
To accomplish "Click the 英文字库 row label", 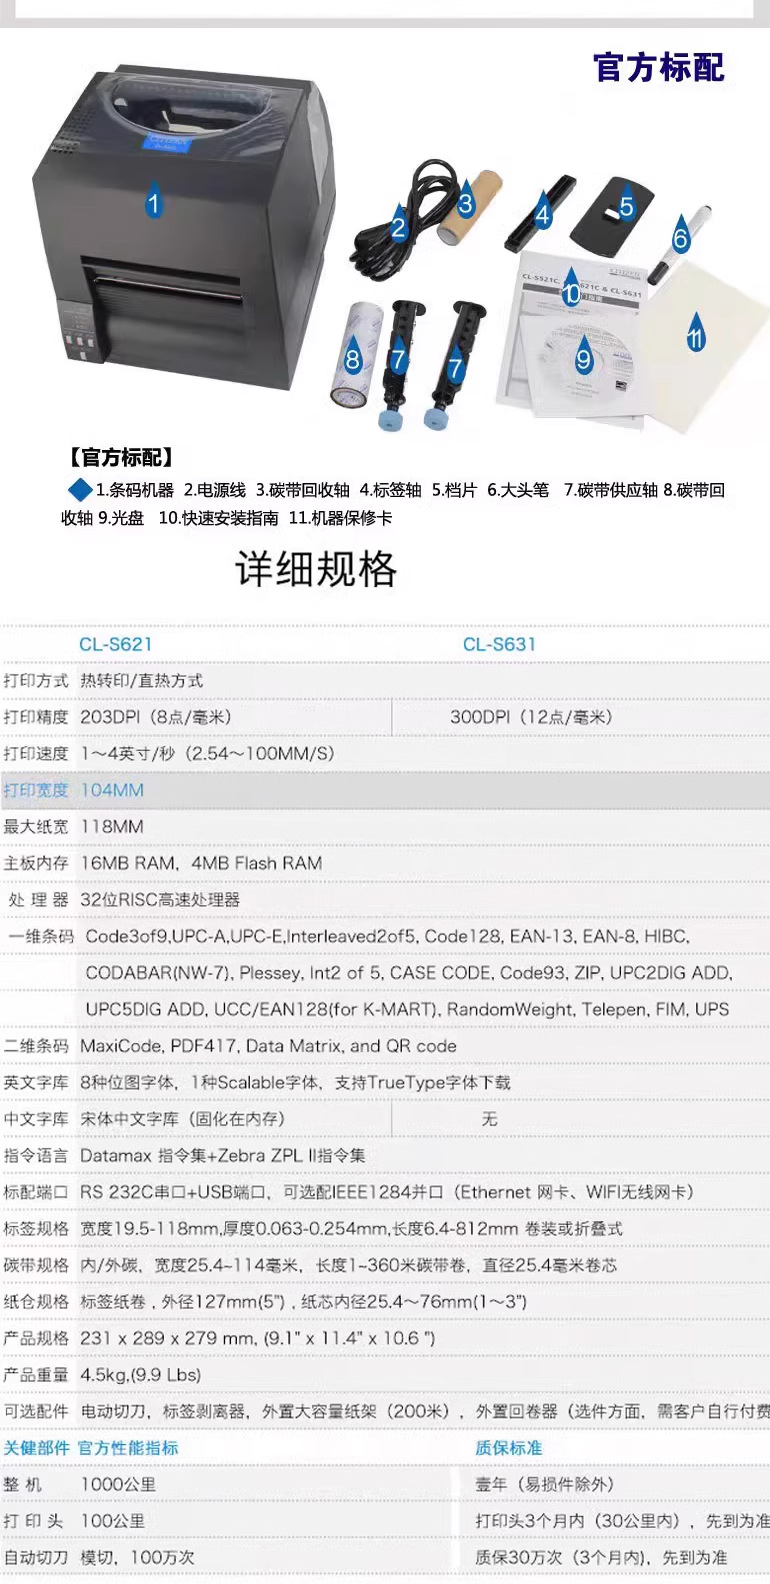I will coord(36,1083).
